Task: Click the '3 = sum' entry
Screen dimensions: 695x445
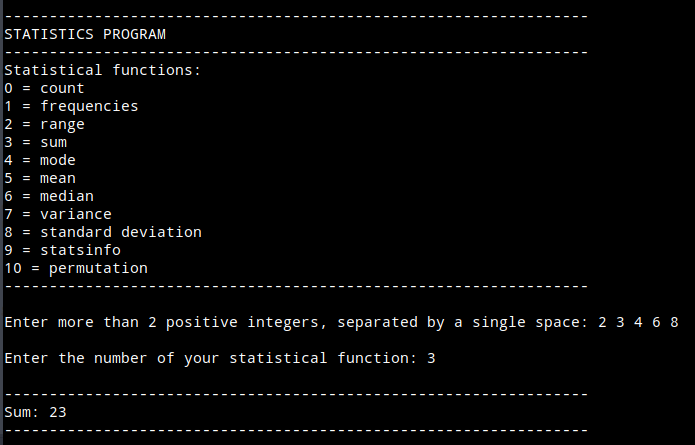Action: click(36, 142)
